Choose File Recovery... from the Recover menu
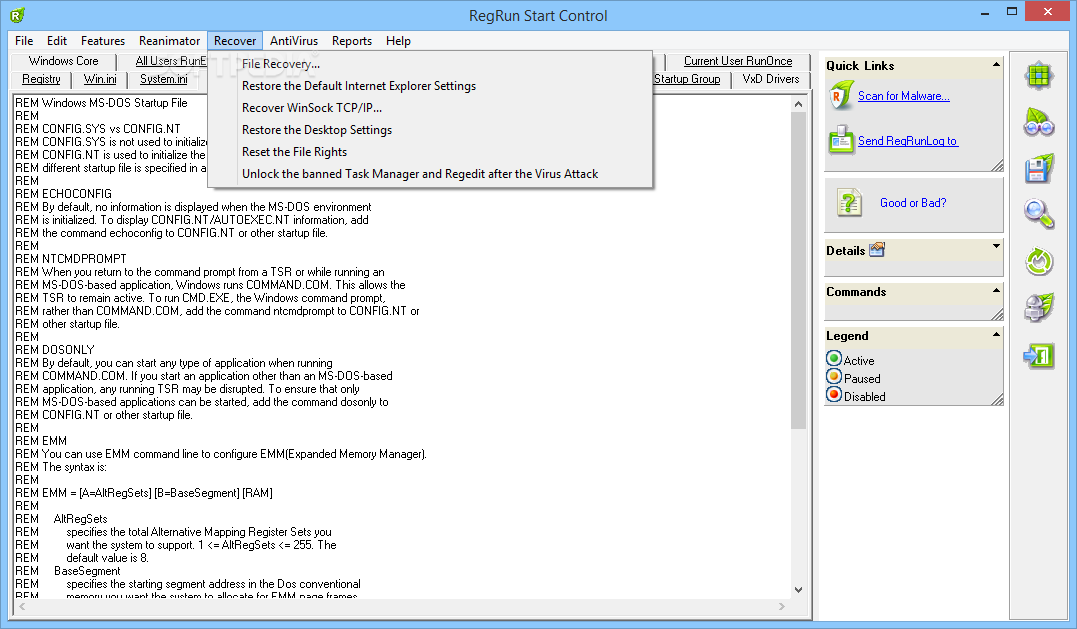This screenshot has height=629, width=1077. [430, 64]
